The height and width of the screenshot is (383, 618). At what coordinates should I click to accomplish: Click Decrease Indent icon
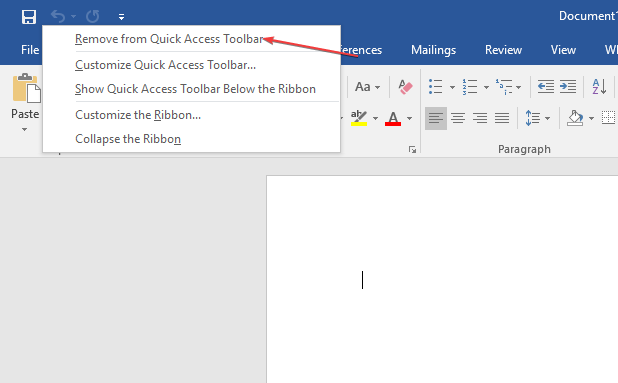click(x=546, y=87)
